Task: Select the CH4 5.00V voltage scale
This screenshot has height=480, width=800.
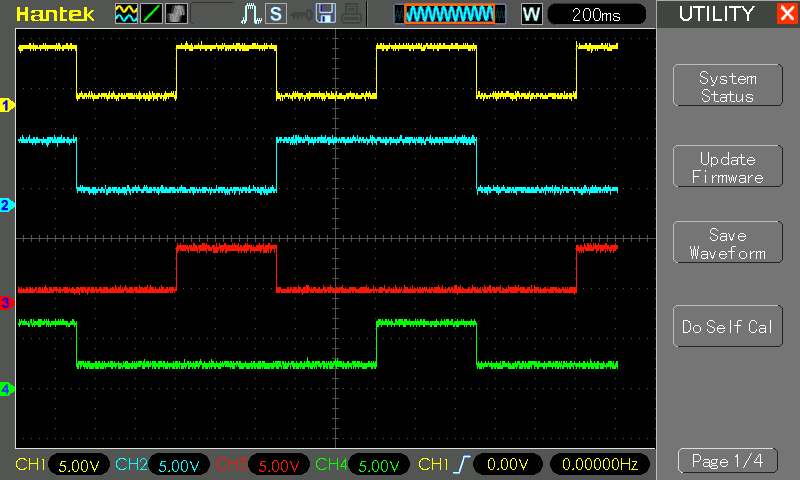Action: 378,465
